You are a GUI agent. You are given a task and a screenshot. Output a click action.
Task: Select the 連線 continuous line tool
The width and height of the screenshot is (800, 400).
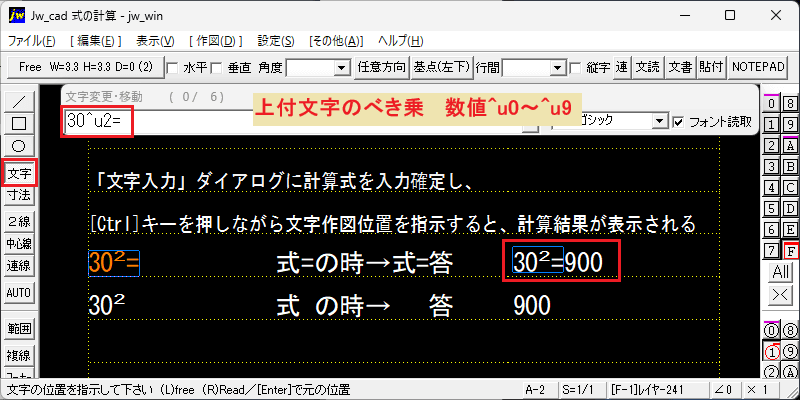coord(19,266)
